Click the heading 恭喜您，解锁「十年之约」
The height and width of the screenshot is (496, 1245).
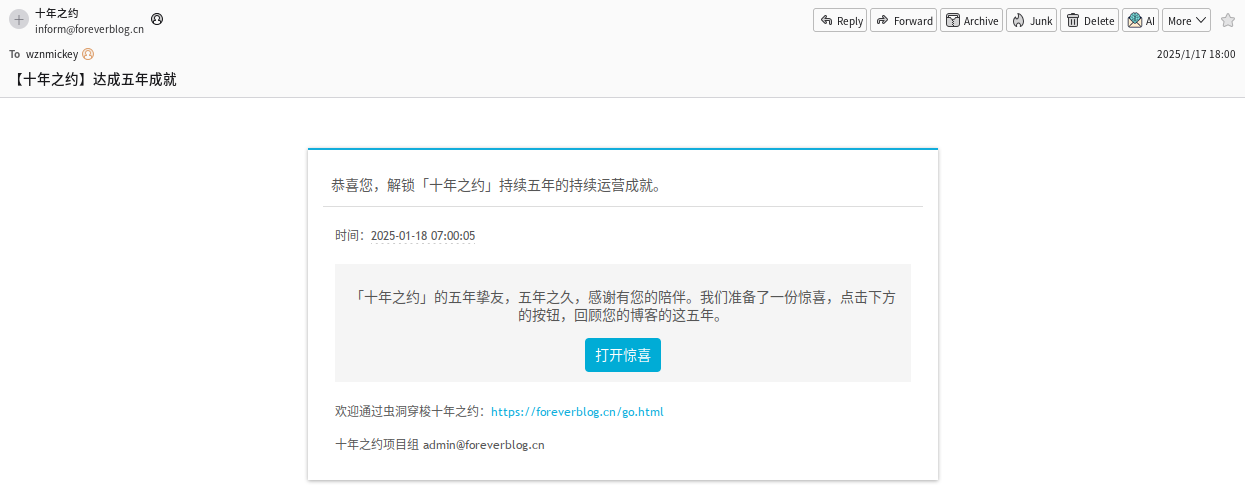495,185
